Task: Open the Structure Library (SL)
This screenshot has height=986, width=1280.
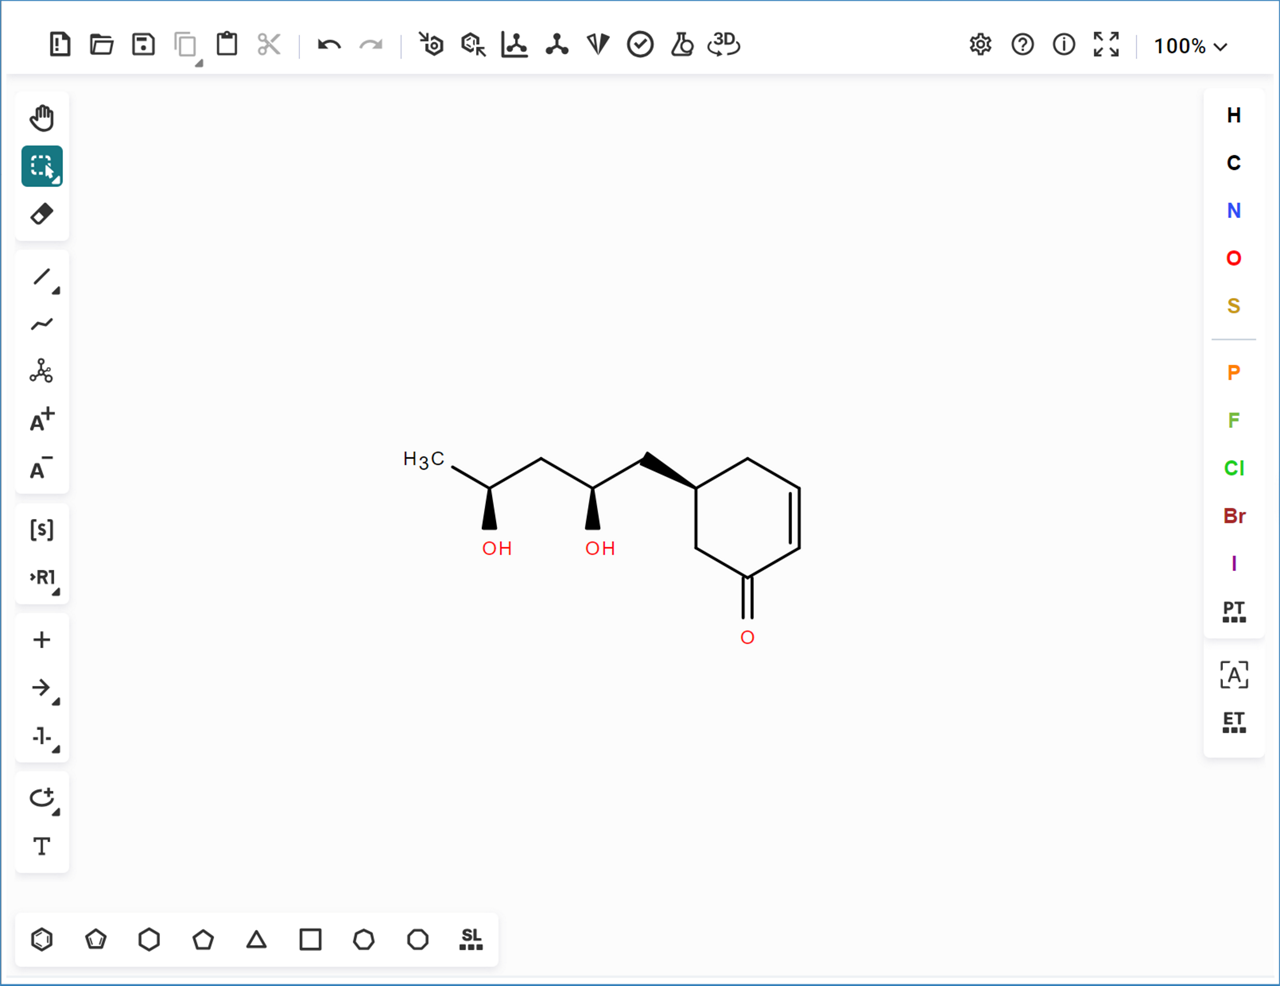Action: coord(471,939)
